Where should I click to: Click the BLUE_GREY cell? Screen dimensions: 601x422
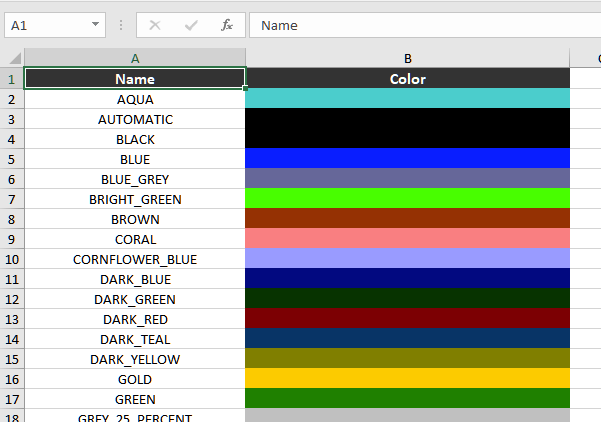tap(135, 179)
